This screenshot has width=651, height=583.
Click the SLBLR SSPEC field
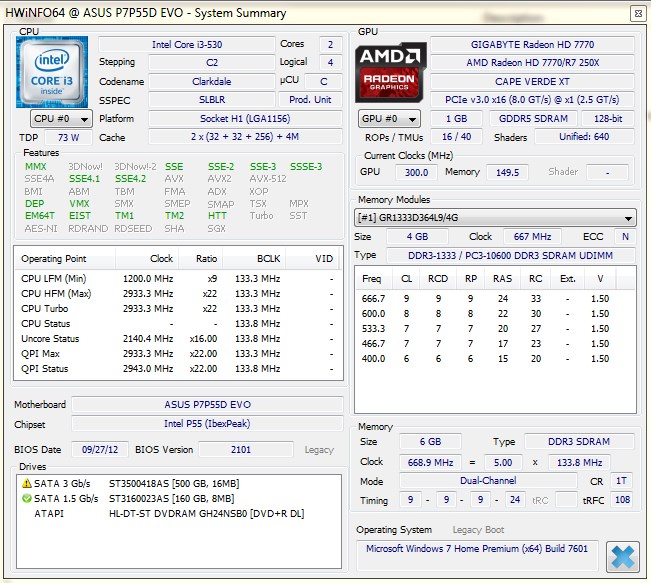coord(212,100)
